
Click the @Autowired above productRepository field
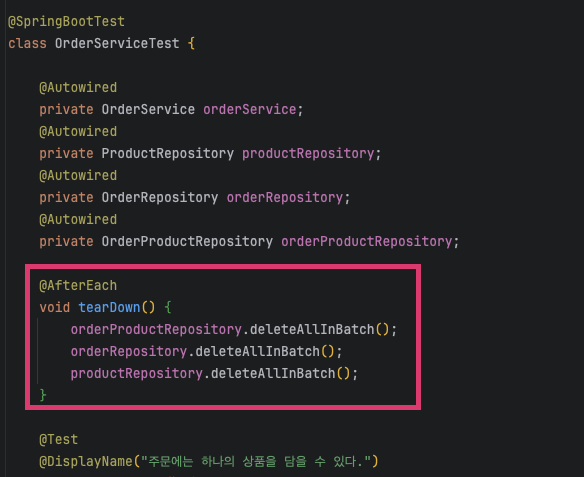(x=78, y=131)
